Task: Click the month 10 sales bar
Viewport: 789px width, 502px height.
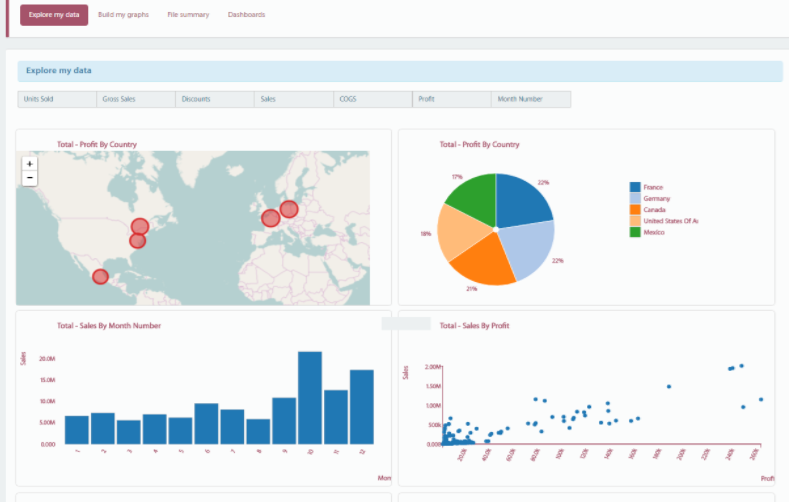Action: tap(310, 398)
